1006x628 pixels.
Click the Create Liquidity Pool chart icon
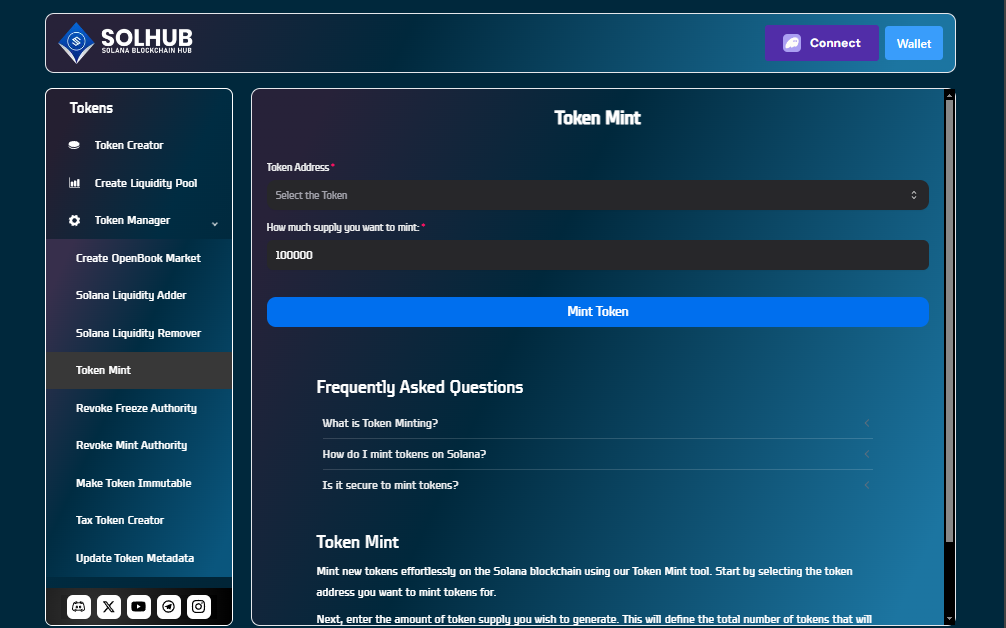click(74, 183)
